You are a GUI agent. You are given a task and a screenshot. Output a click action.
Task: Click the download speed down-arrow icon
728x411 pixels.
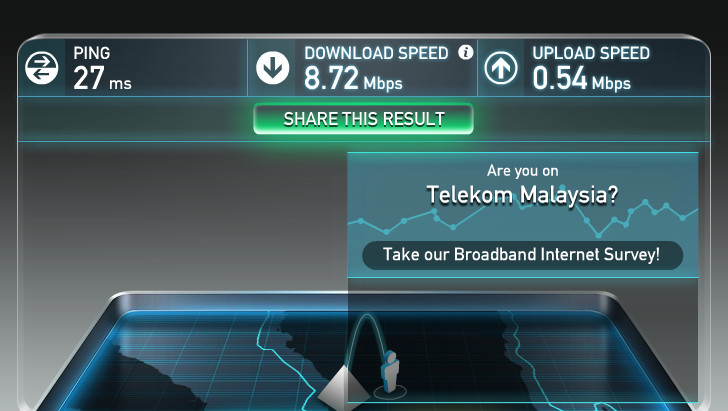(273, 68)
